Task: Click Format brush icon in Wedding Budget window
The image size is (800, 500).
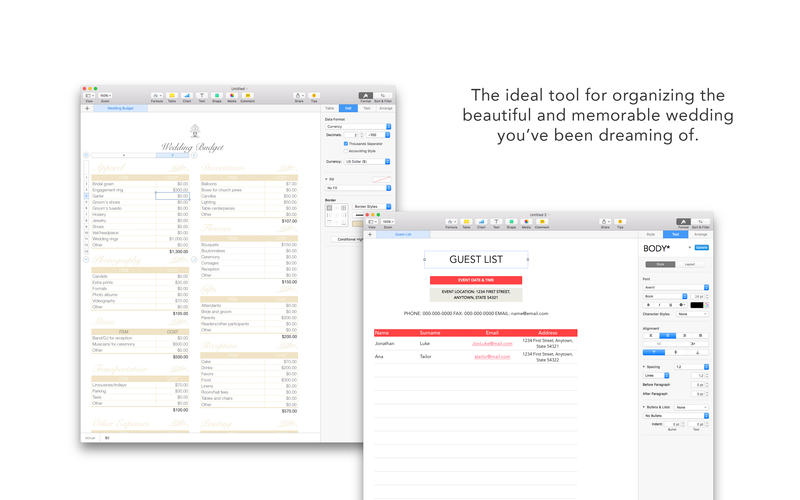Action: [x=366, y=95]
